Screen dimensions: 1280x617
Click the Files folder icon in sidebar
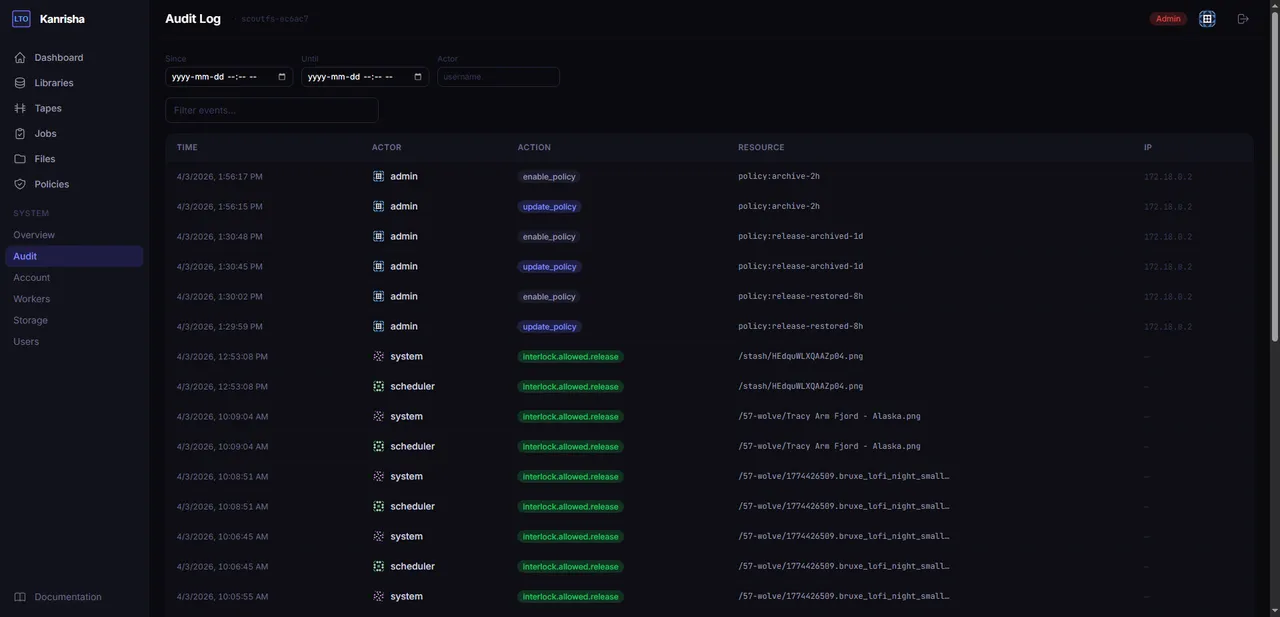[19, 158]
